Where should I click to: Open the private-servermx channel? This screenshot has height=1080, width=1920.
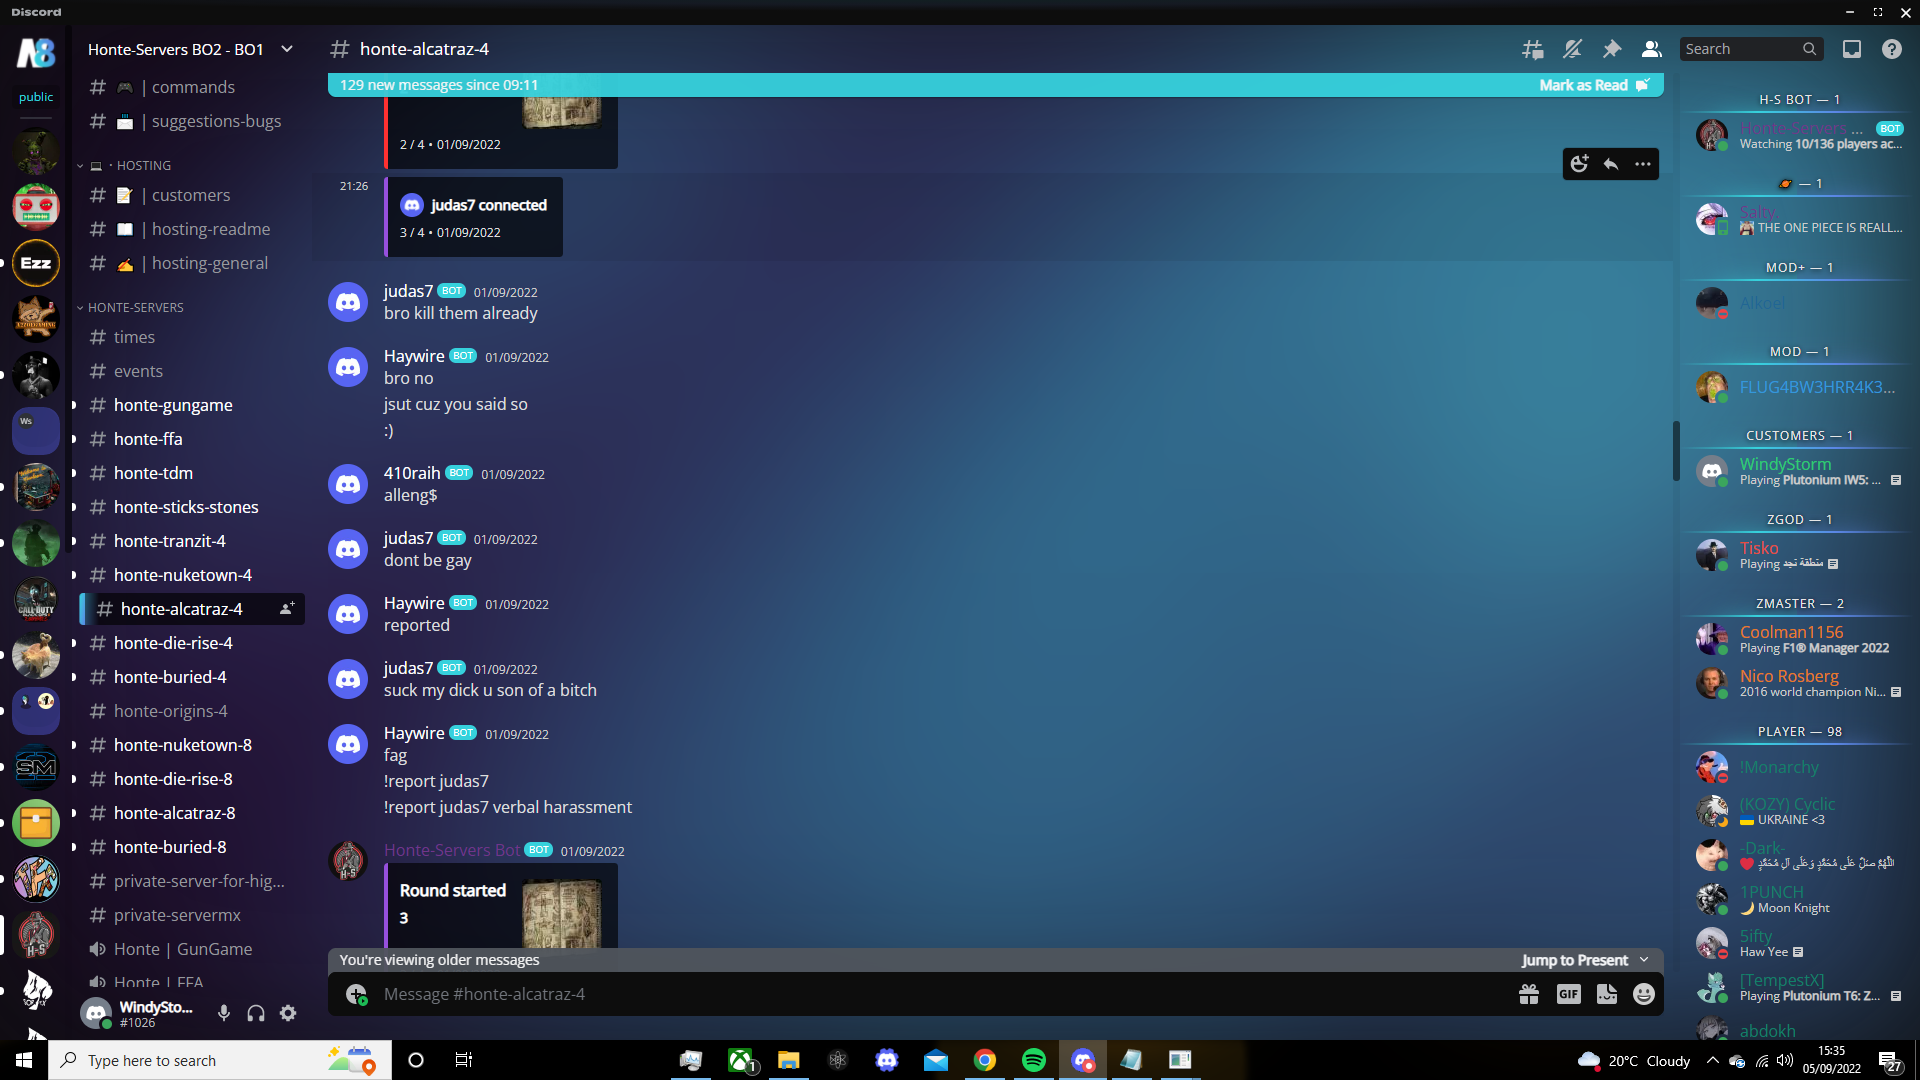point(192,915)
